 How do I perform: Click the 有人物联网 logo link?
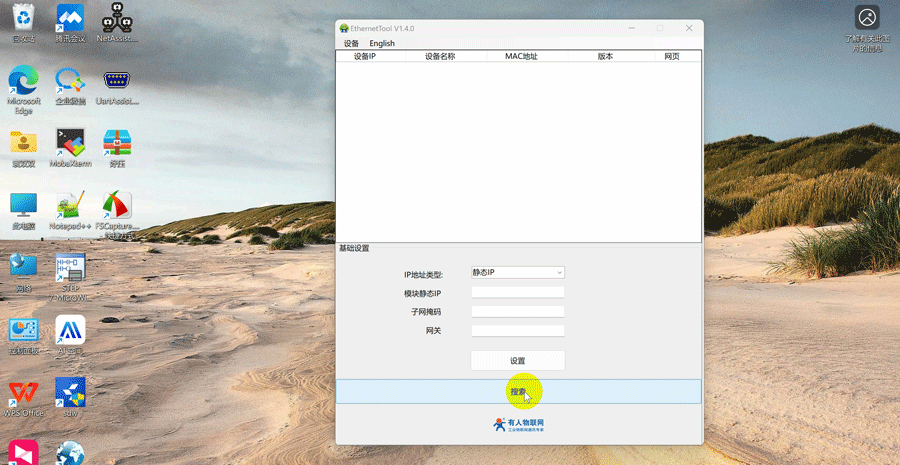[519, 425]
